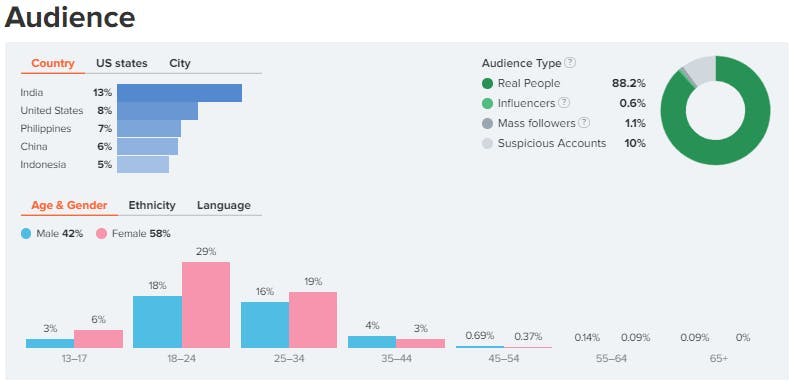The width and height of the screenshot is (795, 386).
Task: Toggle the Female pink legend circle
Action: coord(101,234)
